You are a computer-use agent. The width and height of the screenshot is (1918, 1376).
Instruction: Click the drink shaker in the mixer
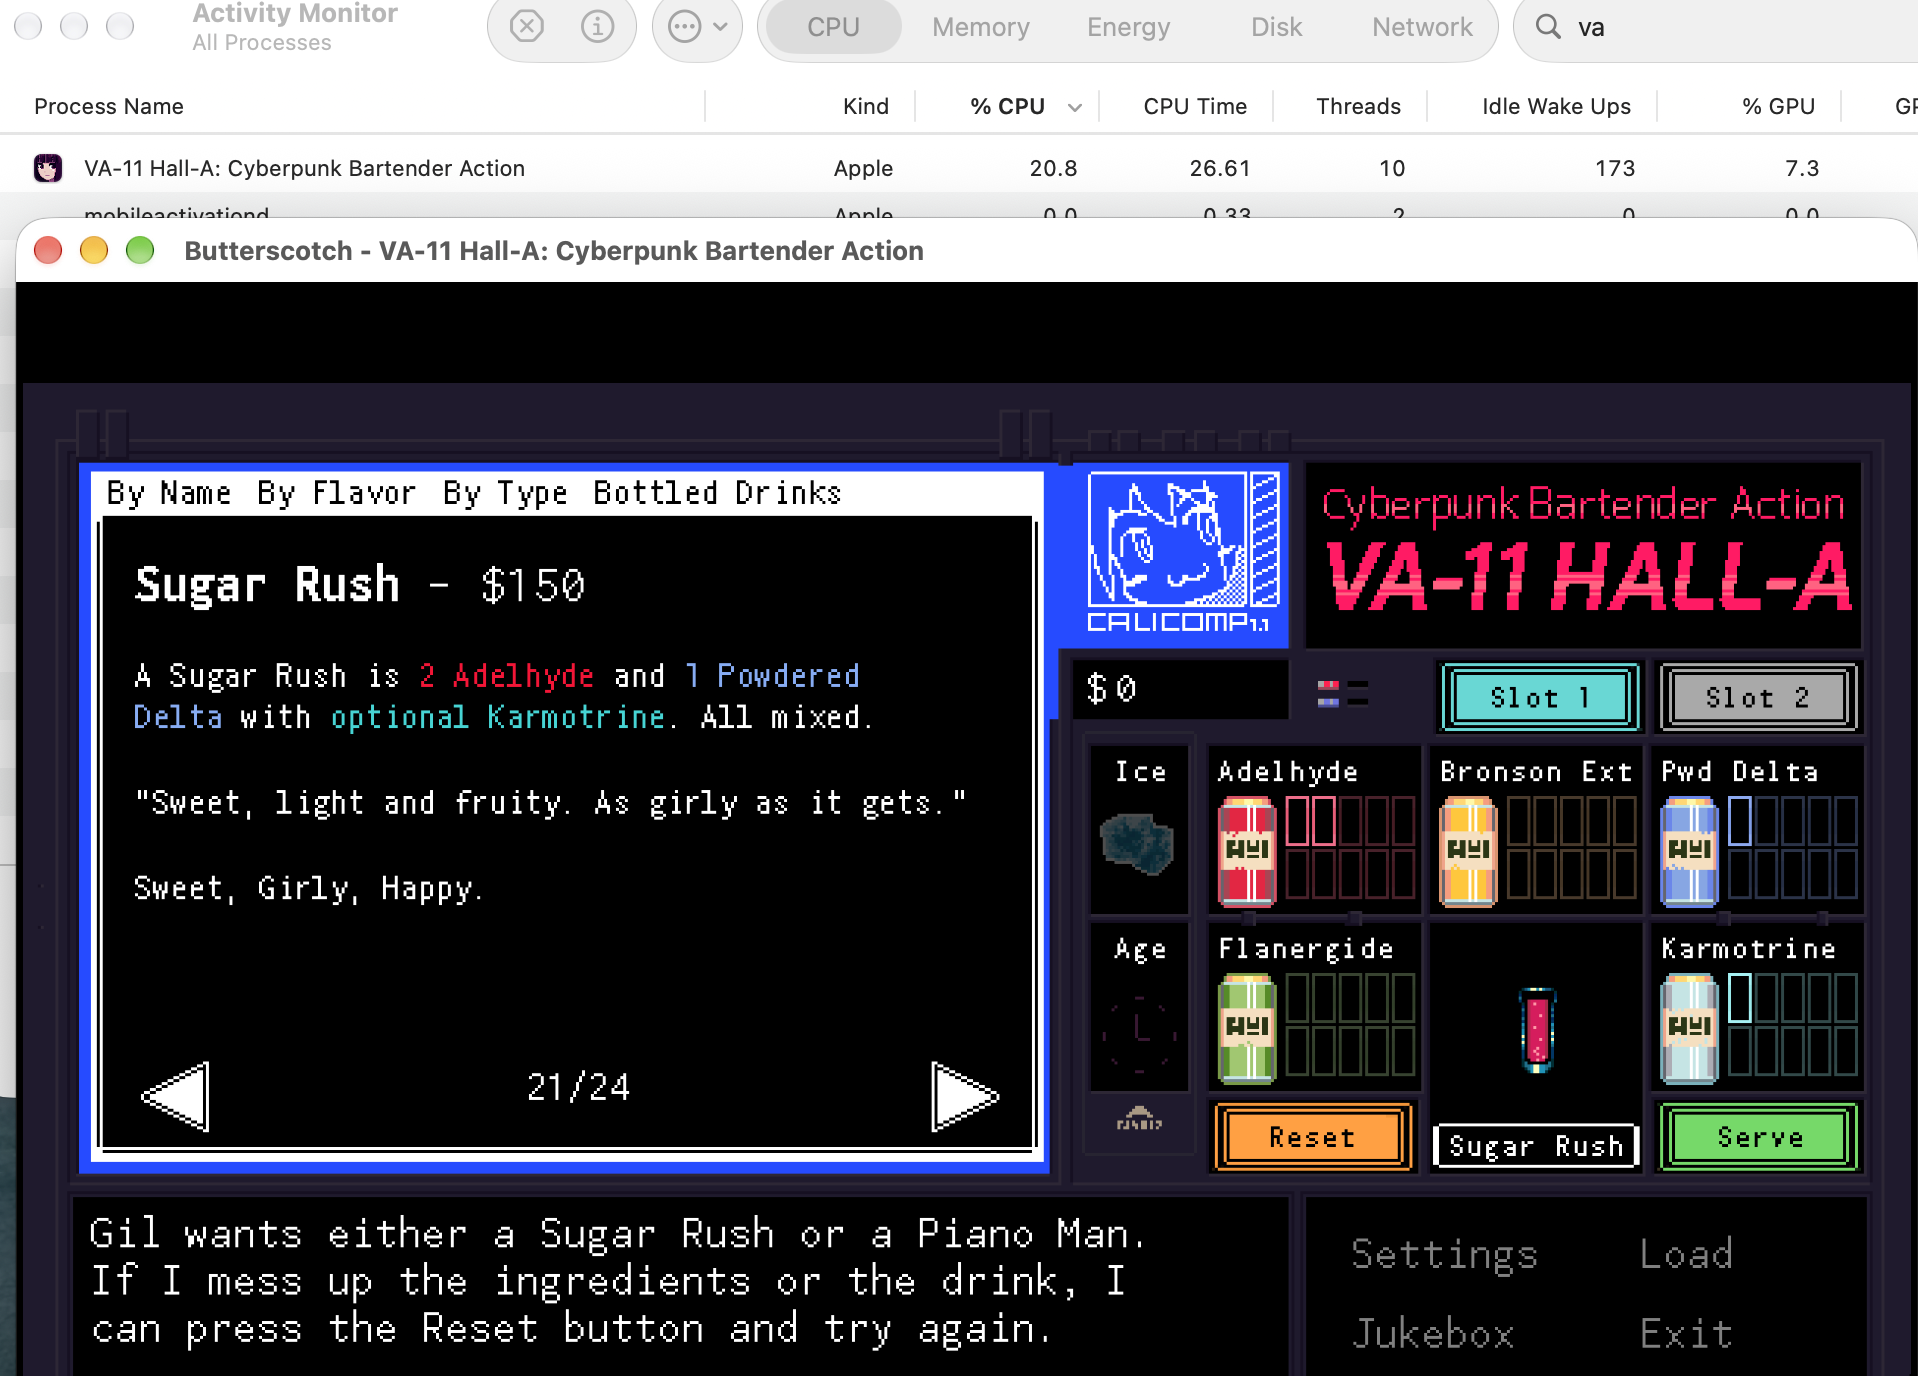pyautogui.click(x=1537, y=1030)
